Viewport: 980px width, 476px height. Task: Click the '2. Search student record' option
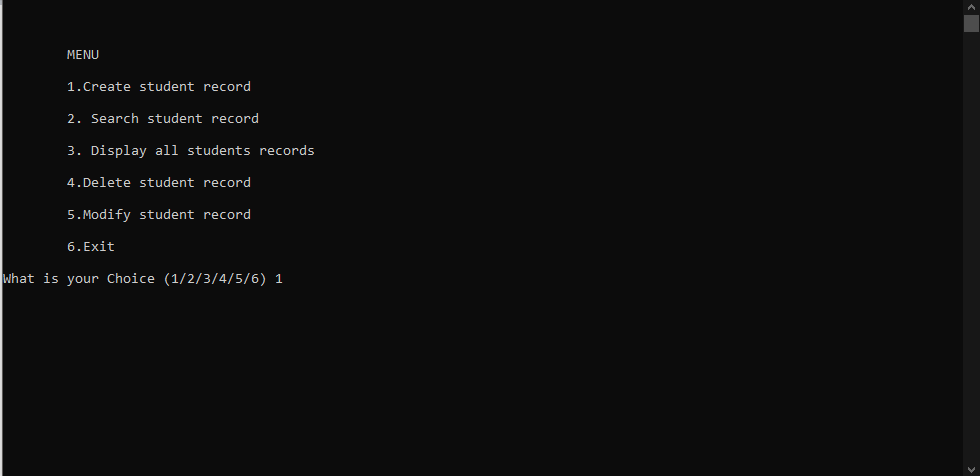tap(162, 119)
